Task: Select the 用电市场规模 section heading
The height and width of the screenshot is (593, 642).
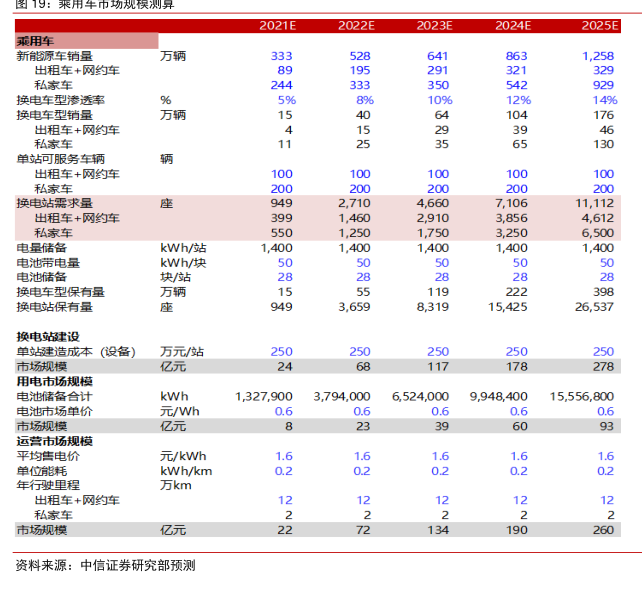Action: pyautogui.click(x=53, y=381)
